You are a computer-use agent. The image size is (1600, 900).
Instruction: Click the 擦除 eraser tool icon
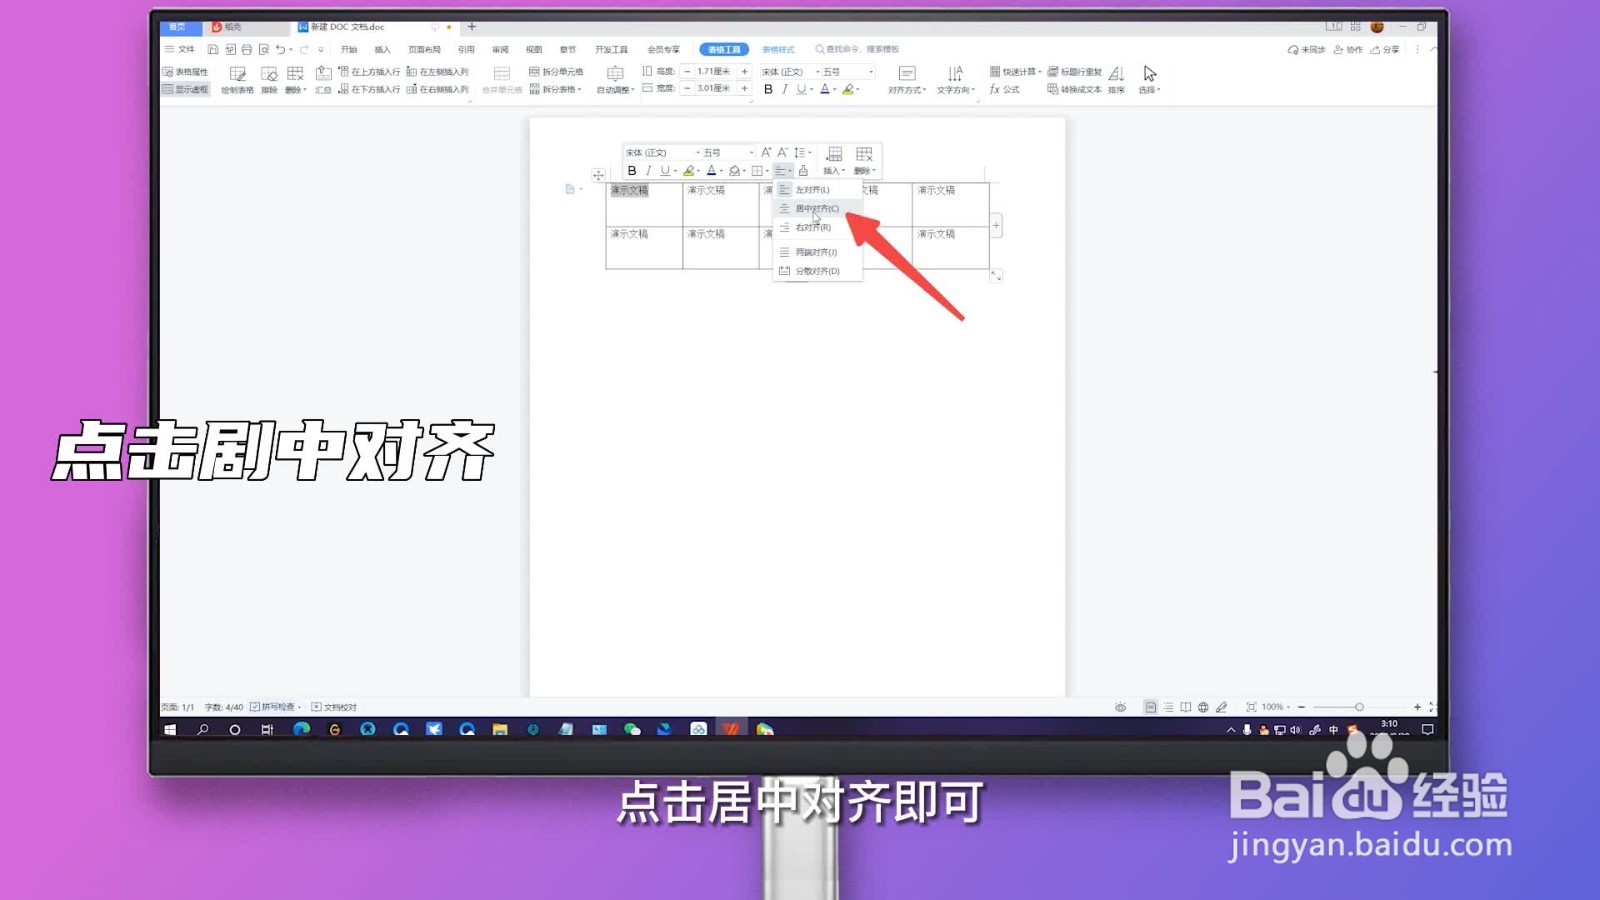click(267, 72)
